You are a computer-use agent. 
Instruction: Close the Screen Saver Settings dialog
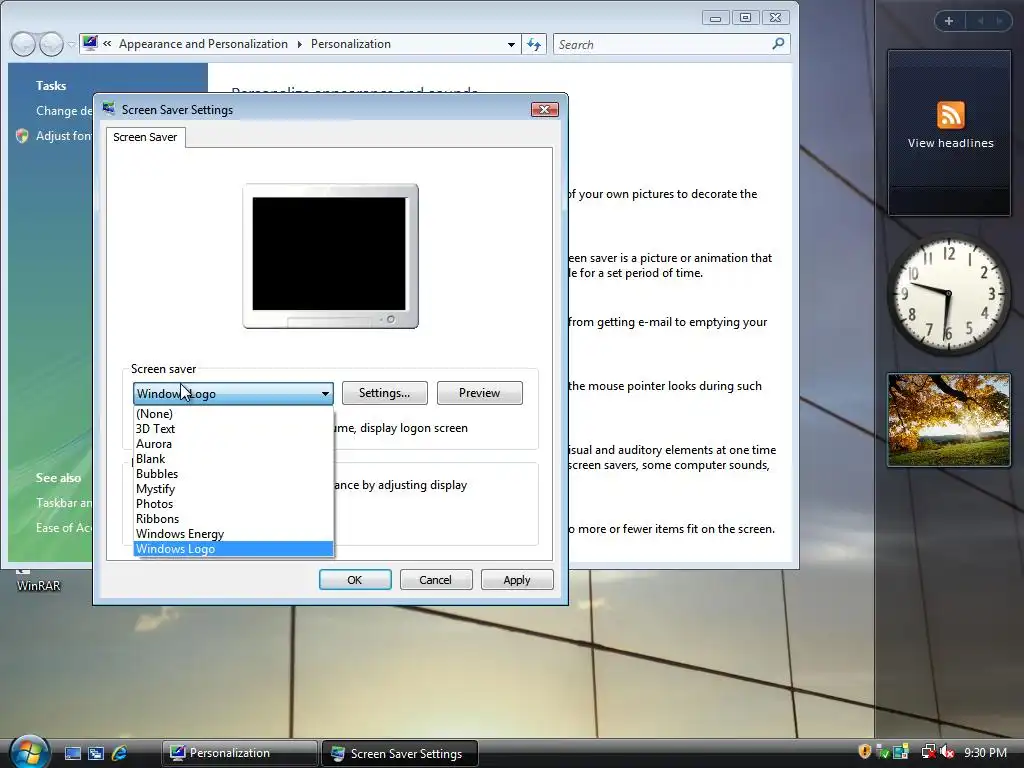(x=544, y=110)
